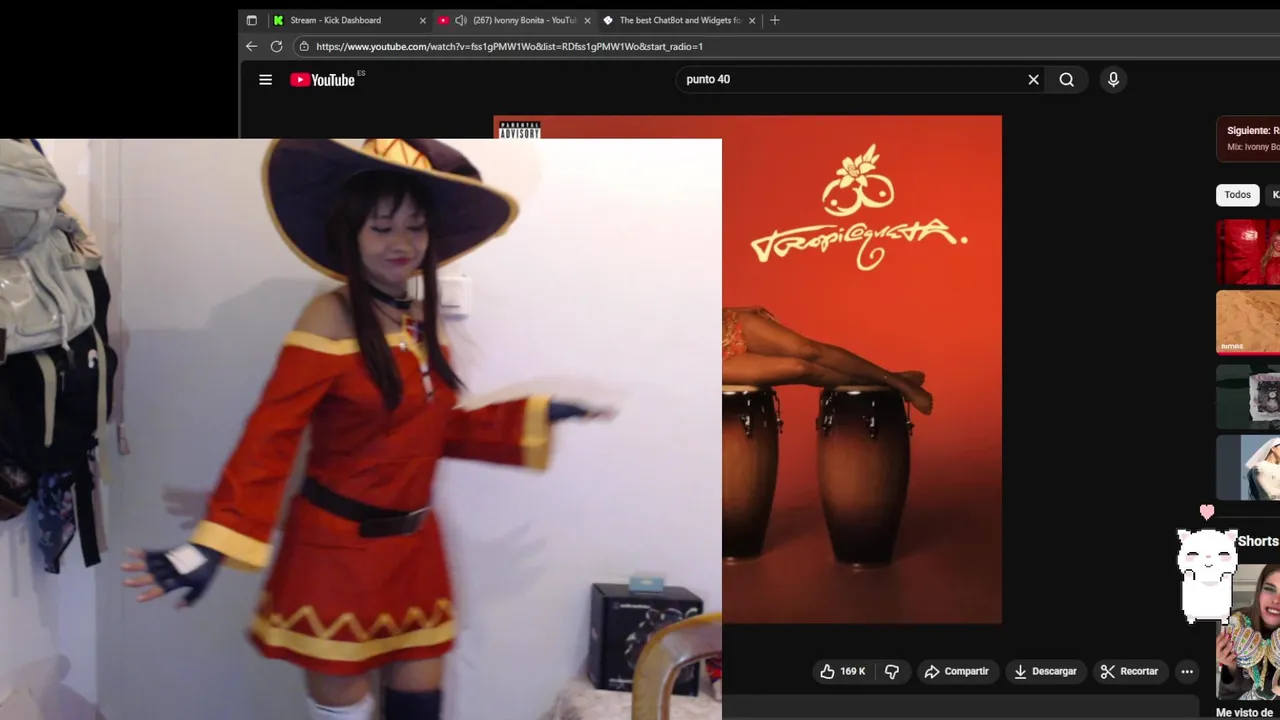Submit search with magnifier icon
This screenshot has height=720, width=1280.
tap(1067, 80)
